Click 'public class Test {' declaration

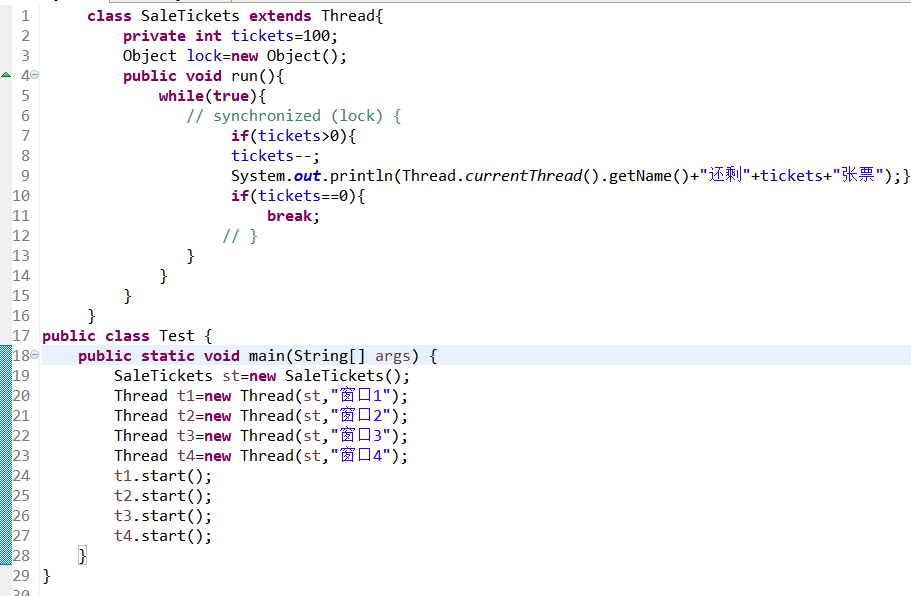127,336
